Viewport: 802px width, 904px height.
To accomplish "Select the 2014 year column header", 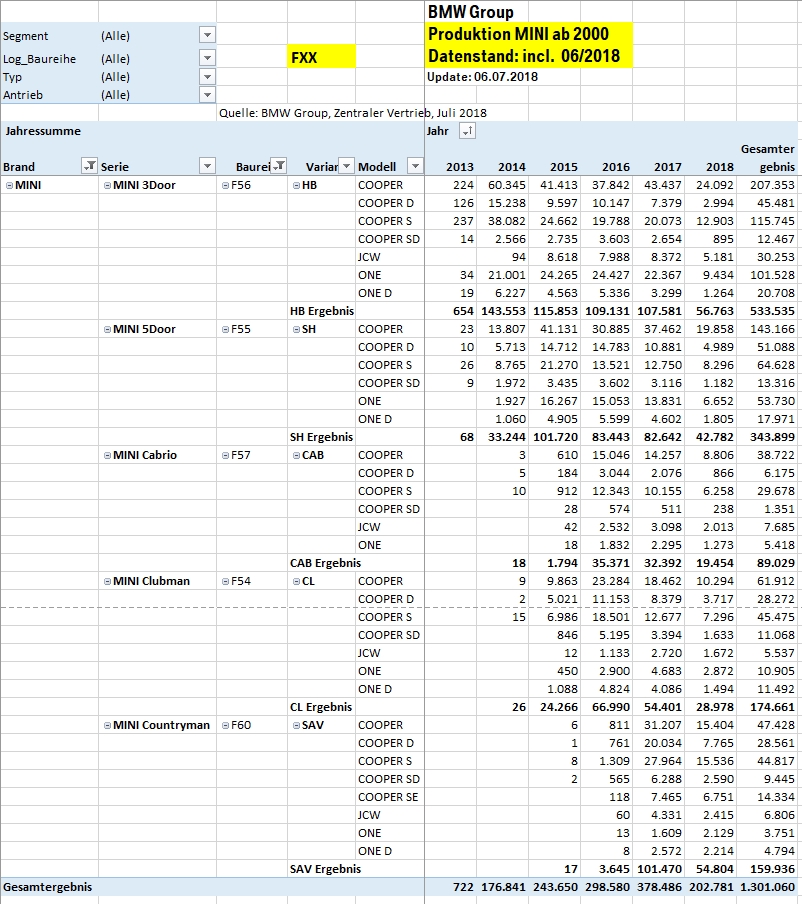I will [x=511, y=167].
